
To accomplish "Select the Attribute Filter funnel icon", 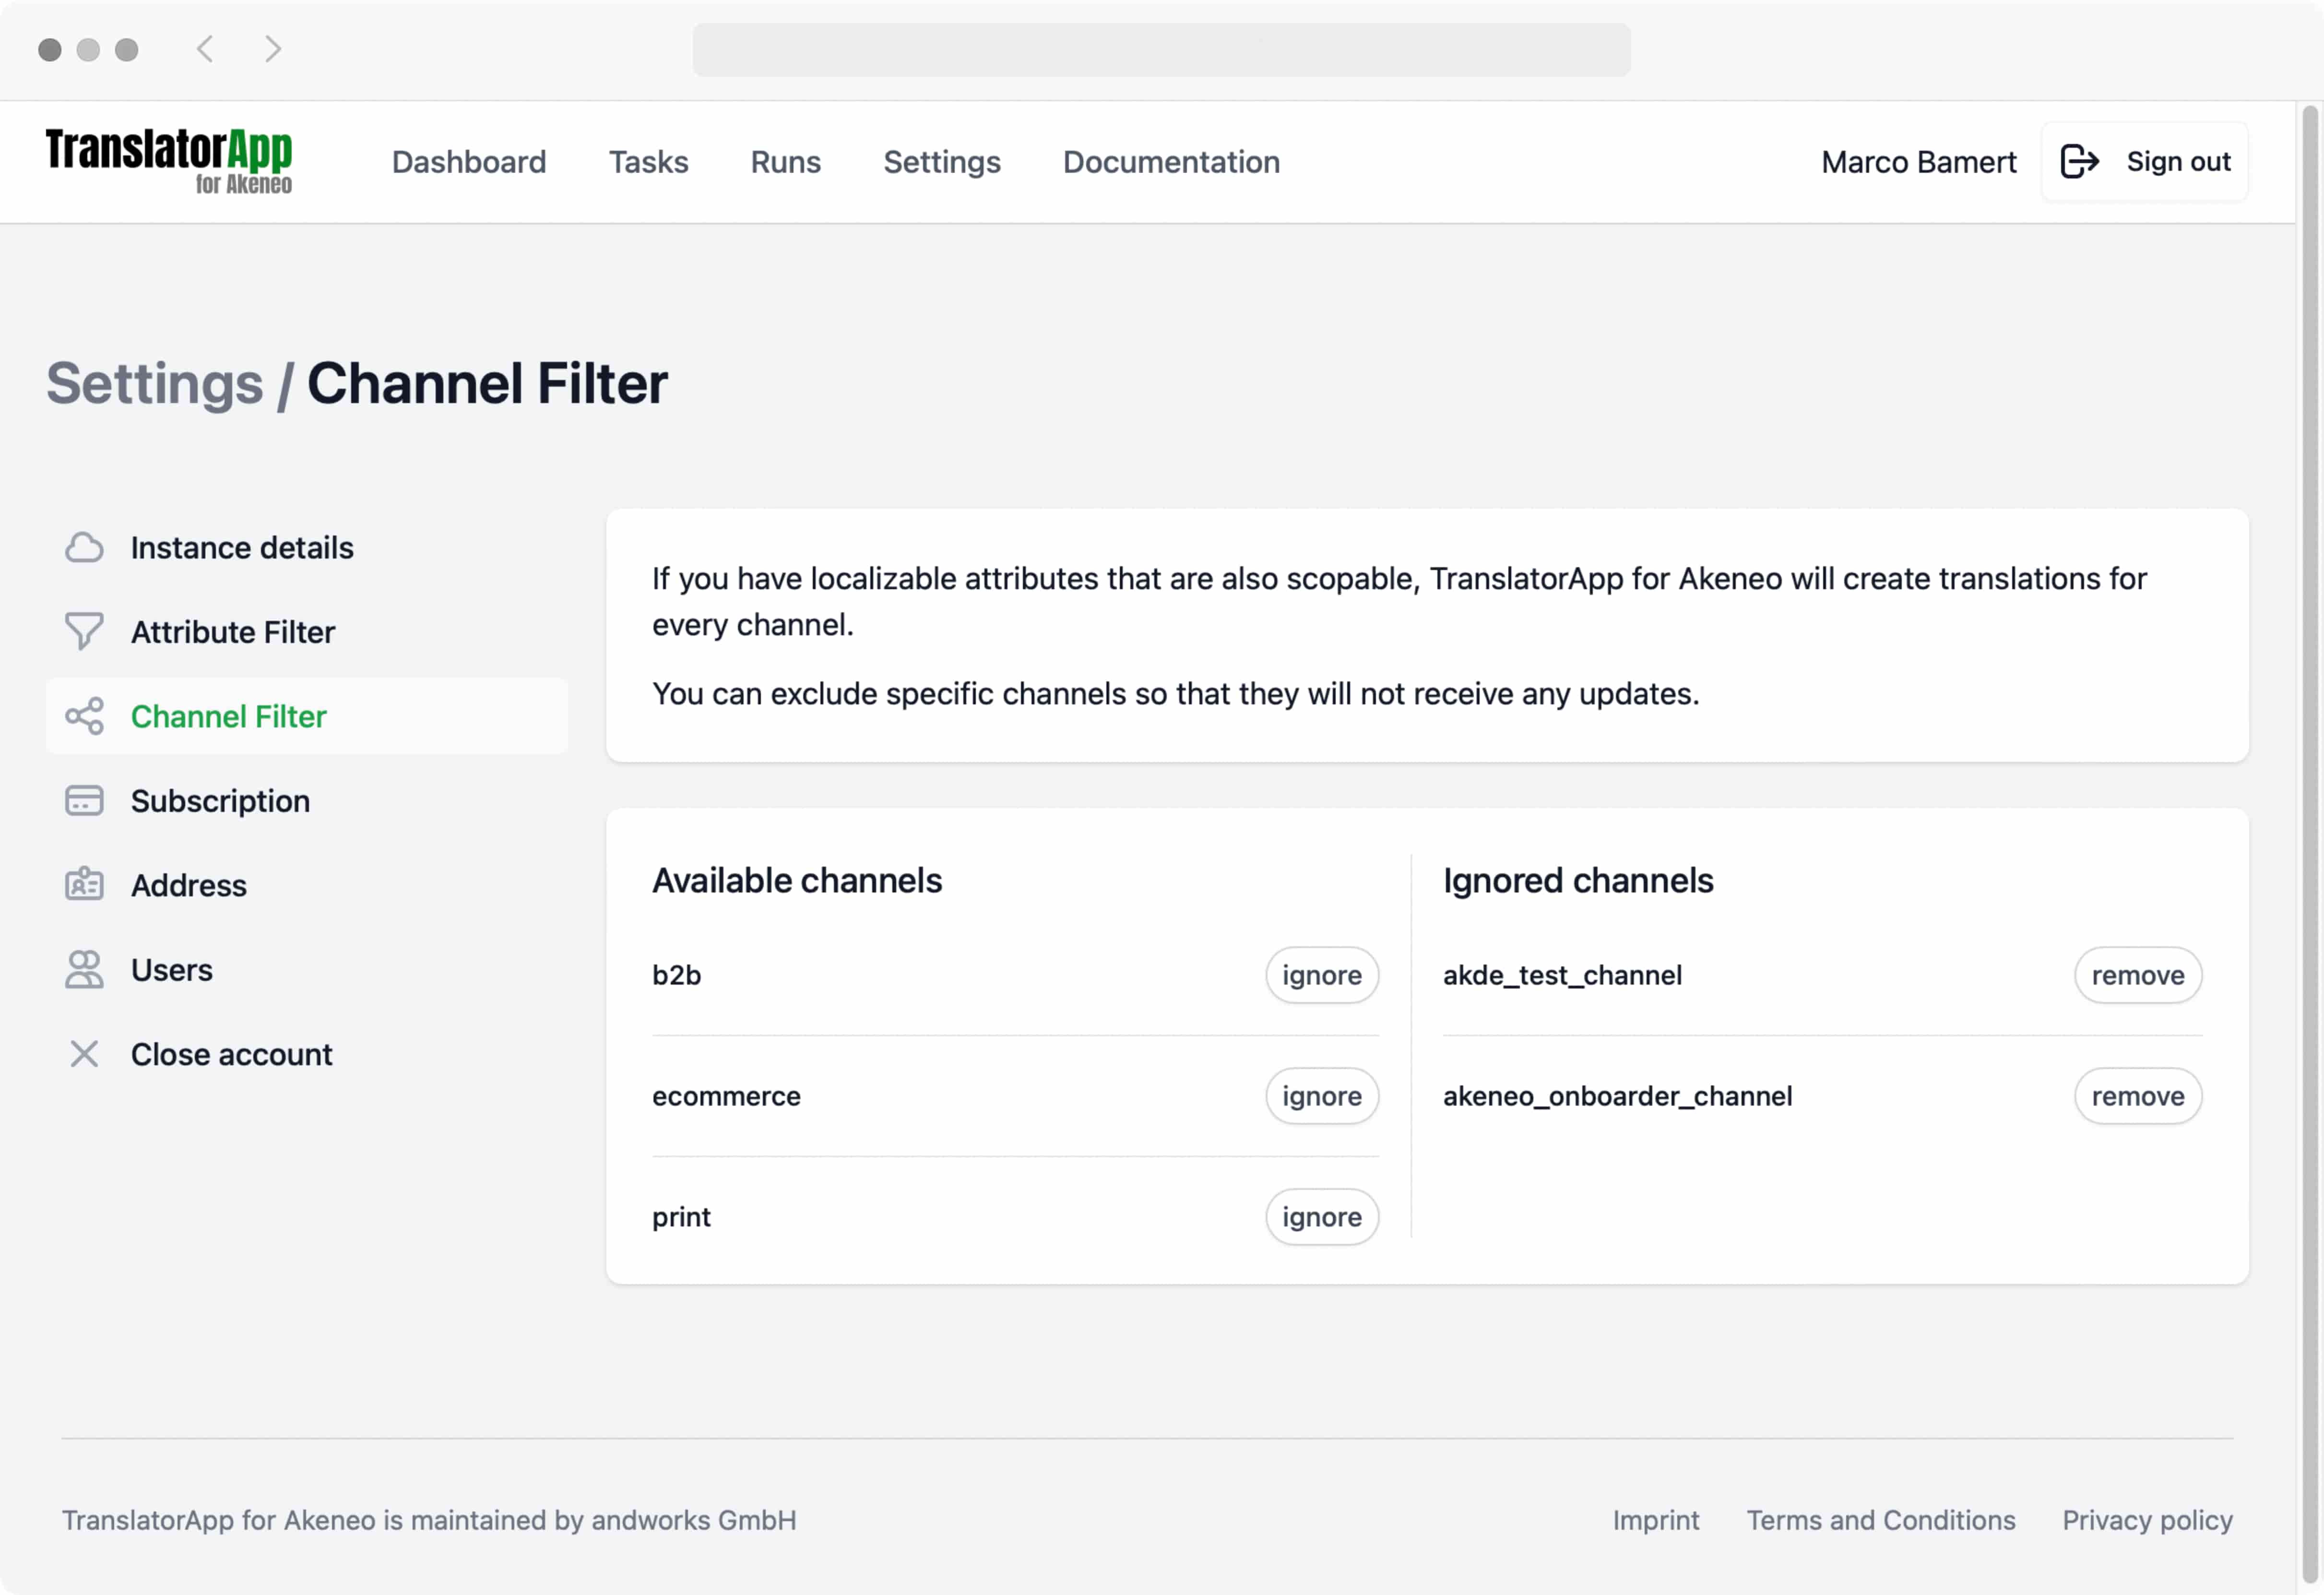I will click(x=84, y=631).
